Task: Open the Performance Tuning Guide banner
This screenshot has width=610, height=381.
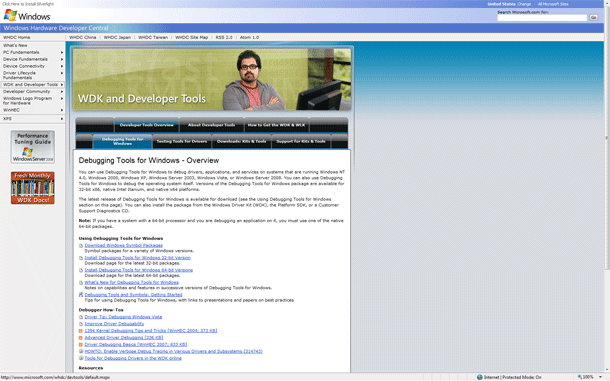Action: [33, 147]
